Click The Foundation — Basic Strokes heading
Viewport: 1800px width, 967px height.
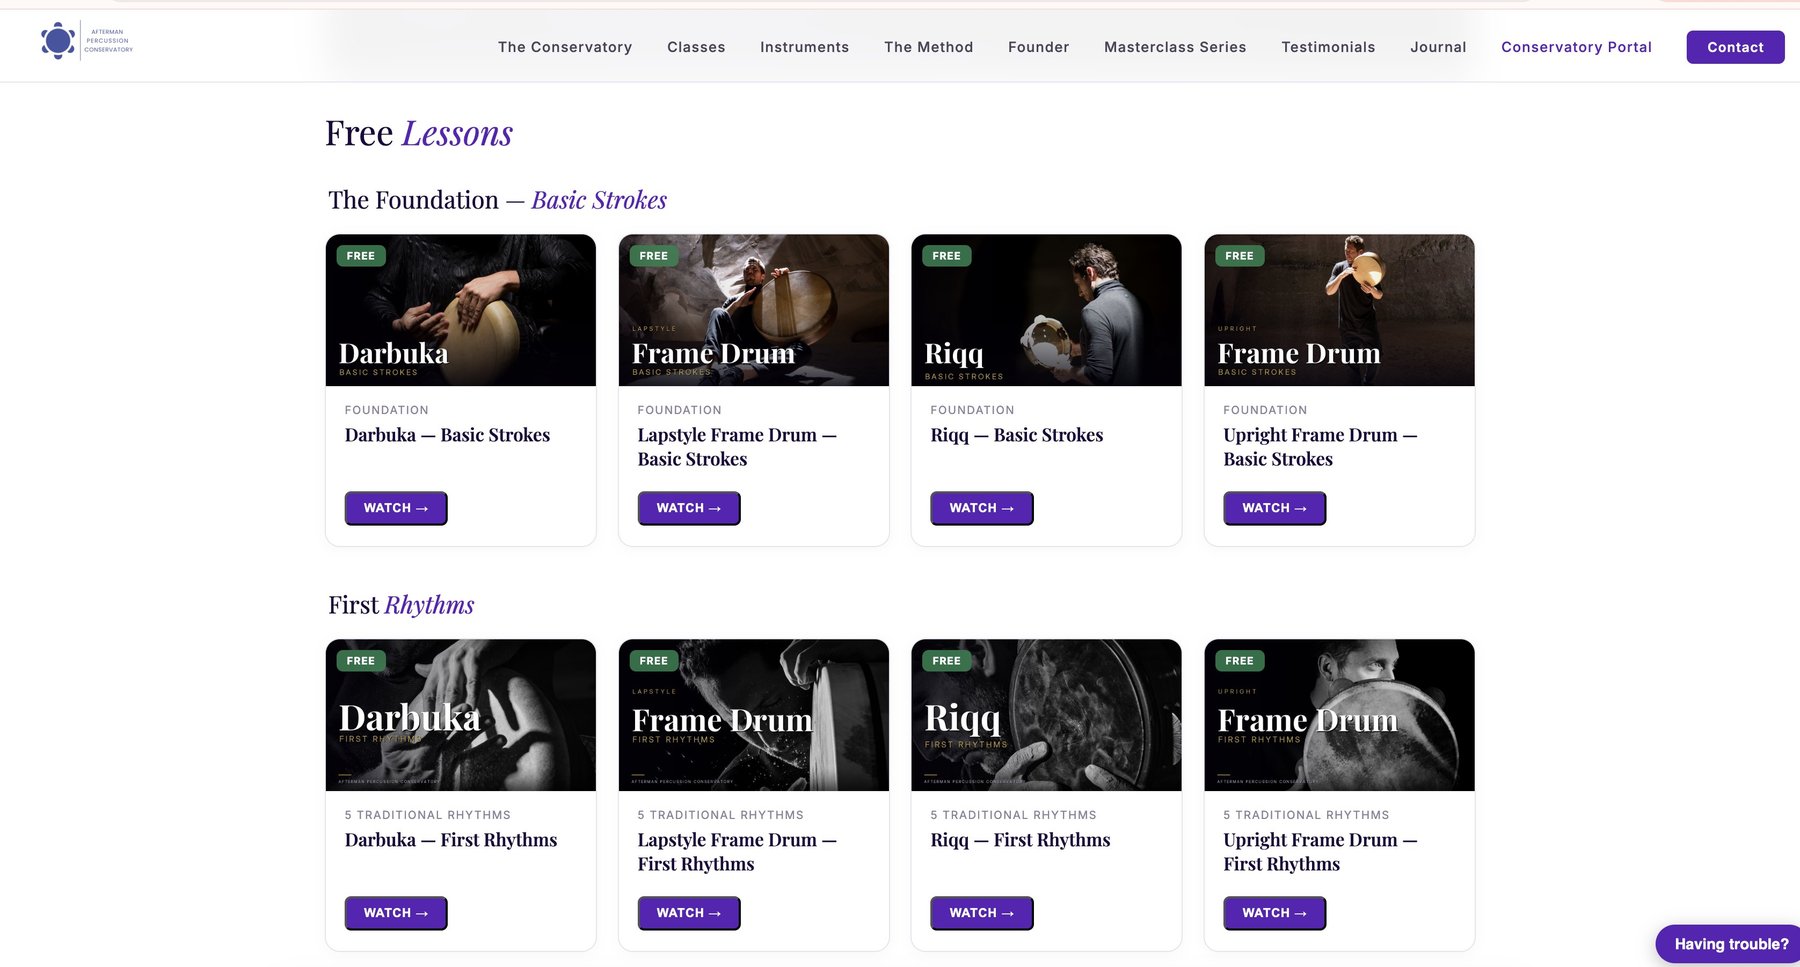coord(497,200)
